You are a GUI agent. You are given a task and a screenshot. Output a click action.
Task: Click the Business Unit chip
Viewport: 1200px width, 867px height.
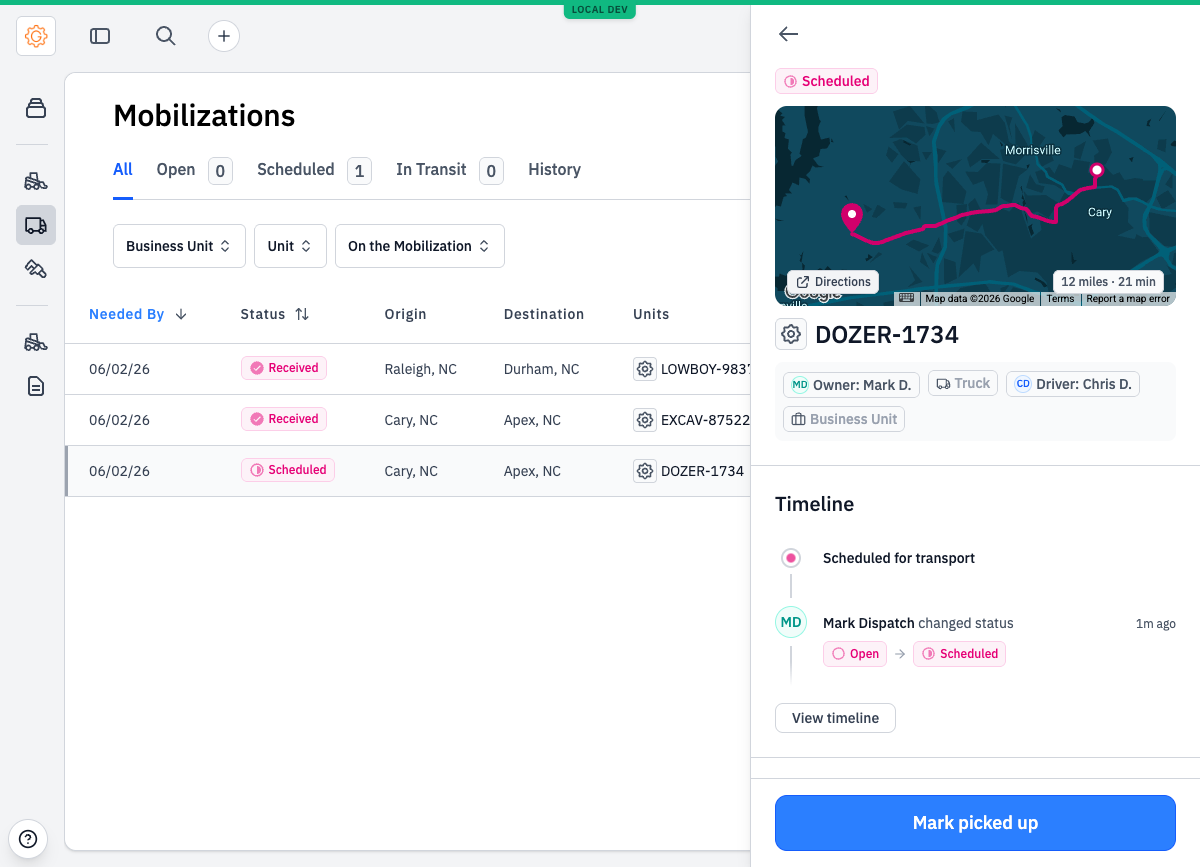(844, 419)
